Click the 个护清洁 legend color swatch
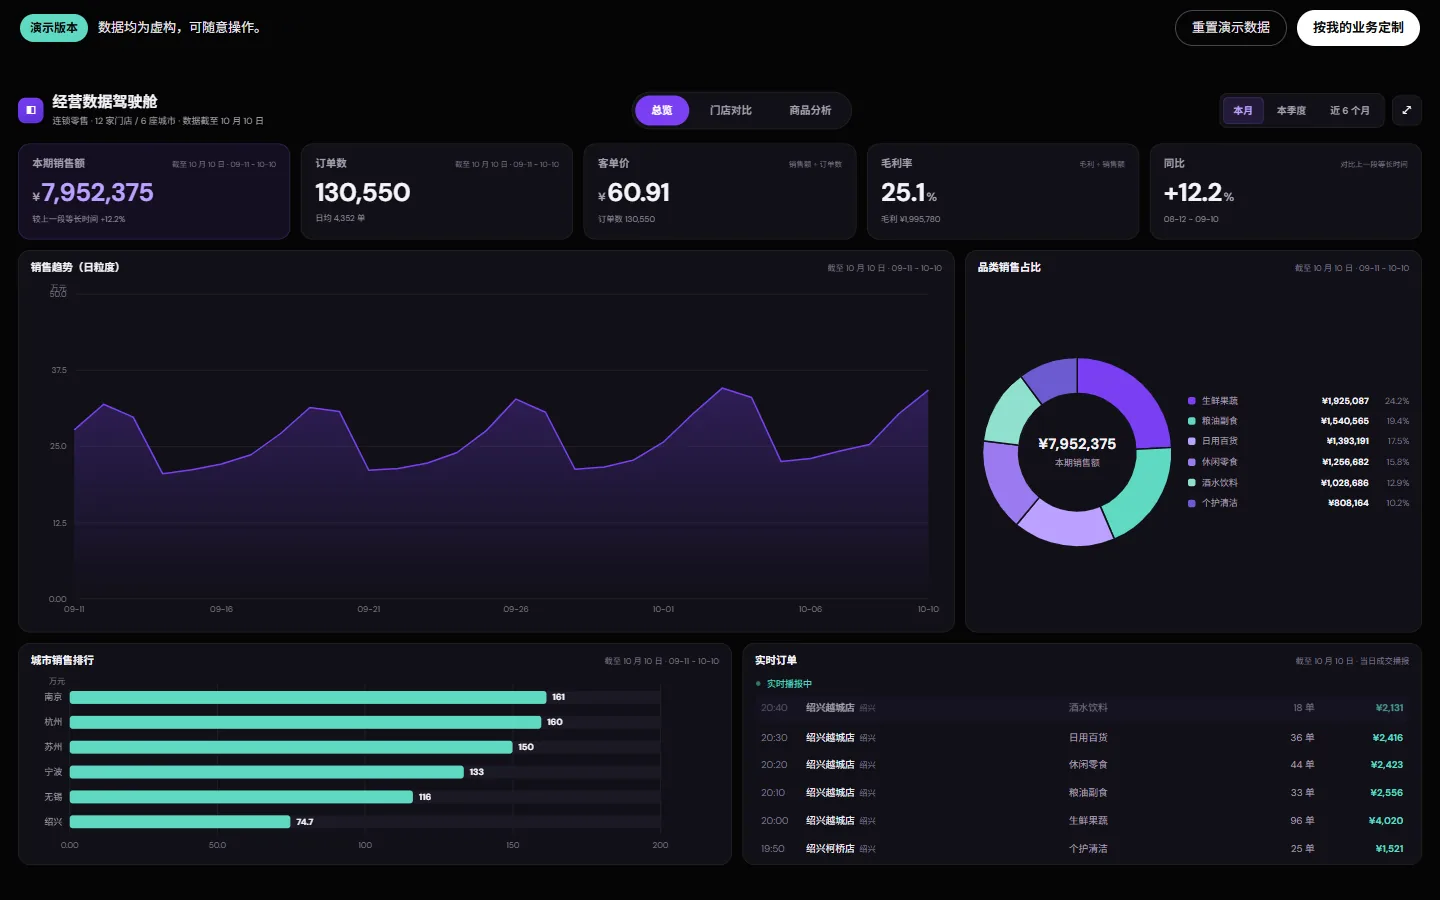 coord(1192,503)
